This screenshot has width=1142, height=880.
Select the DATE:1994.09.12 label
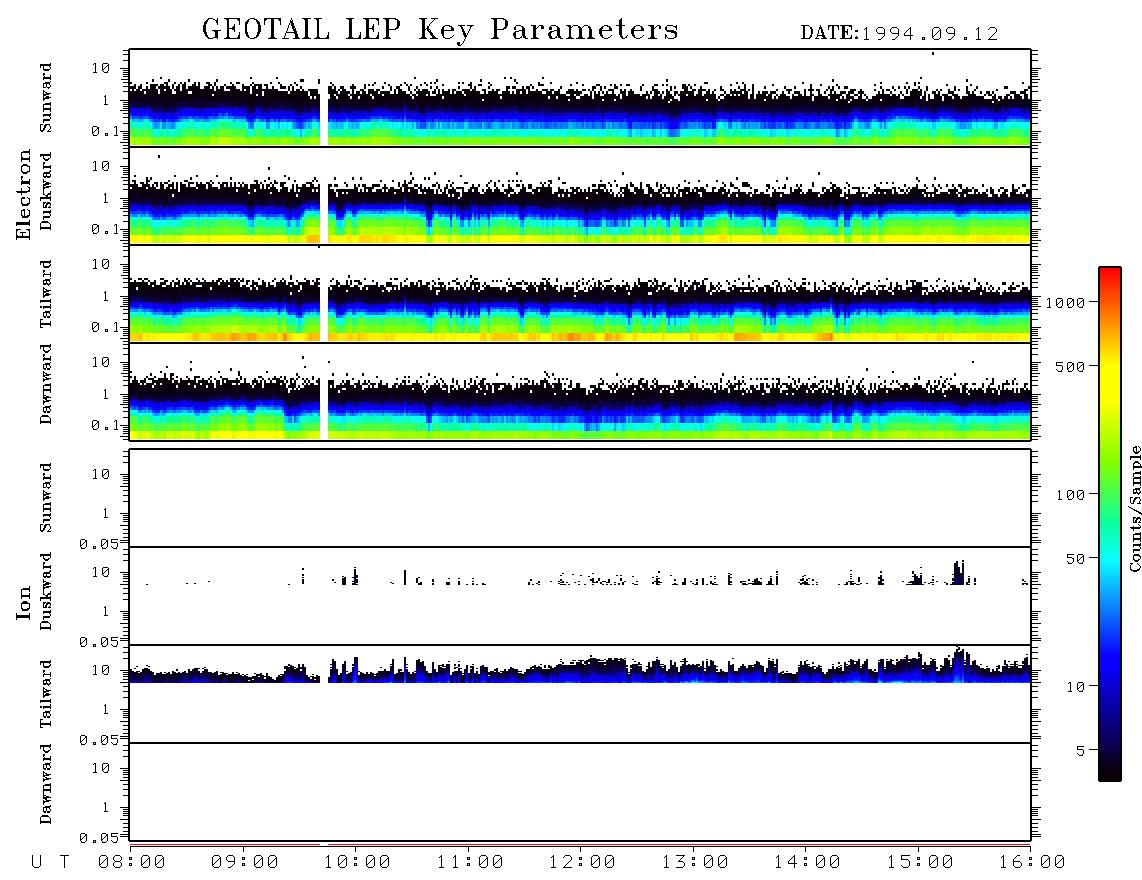(x=899, y=34)
